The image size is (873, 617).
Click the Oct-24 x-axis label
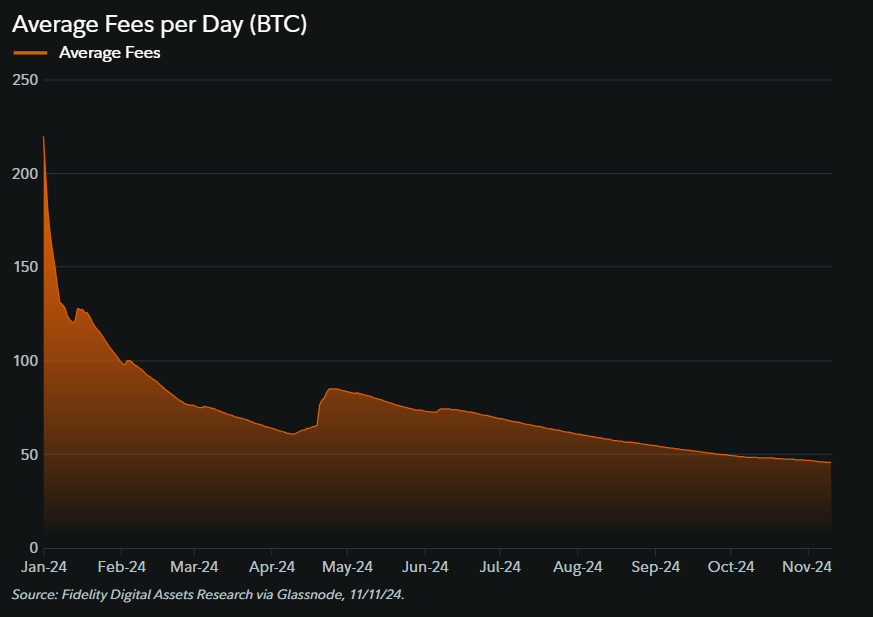click(x=730, y=567)
